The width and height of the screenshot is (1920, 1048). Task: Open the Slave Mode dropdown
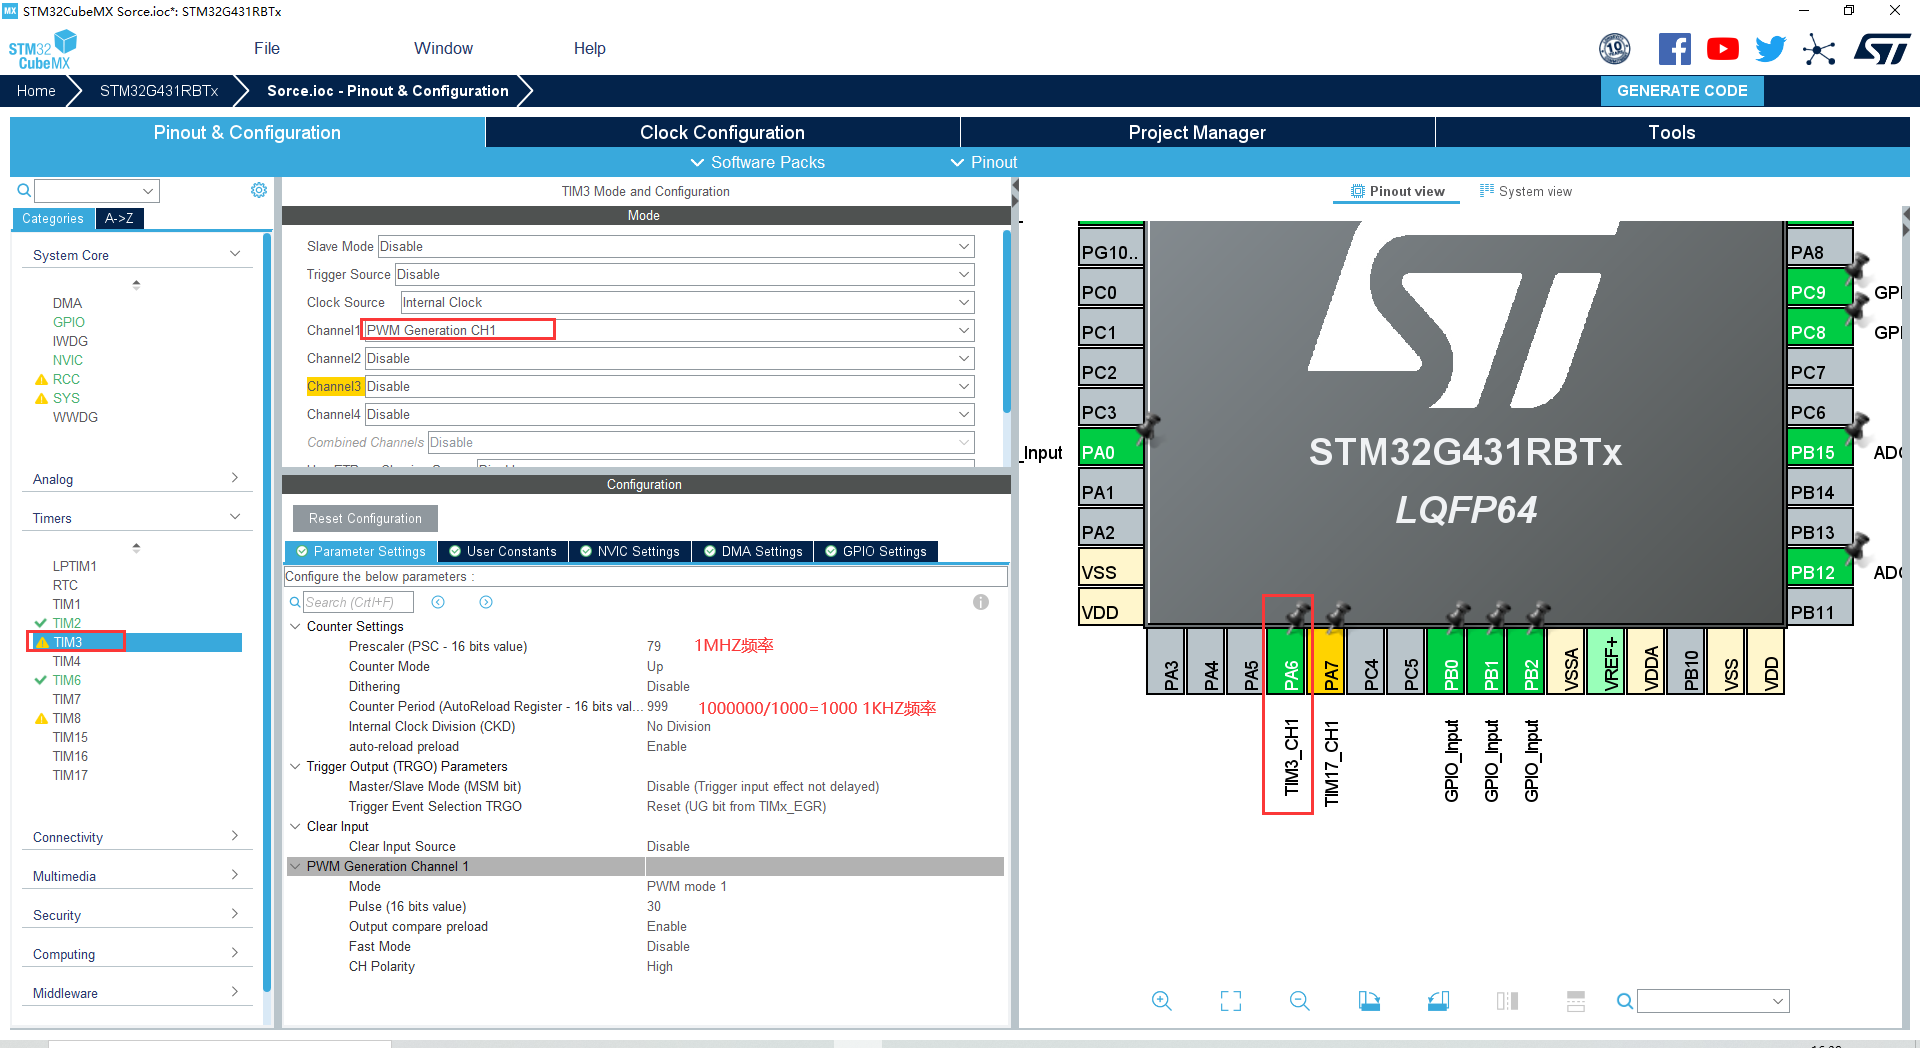pos(676,247)
